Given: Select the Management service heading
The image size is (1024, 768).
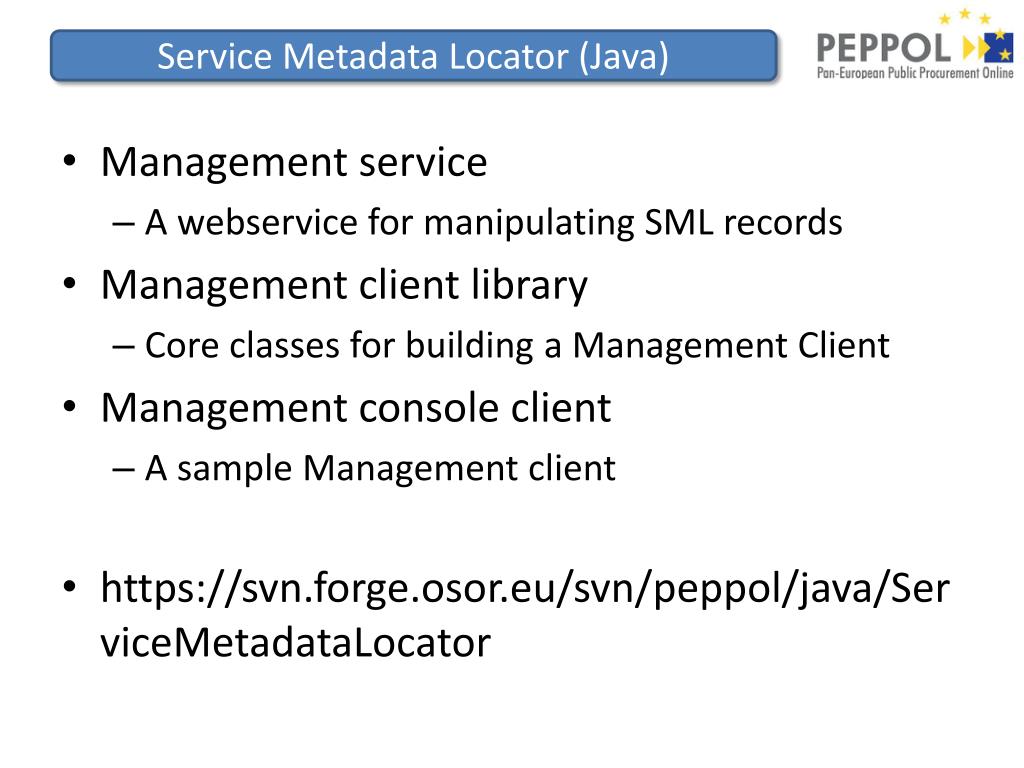Looking at the screenshot, I should click(294, 163).
